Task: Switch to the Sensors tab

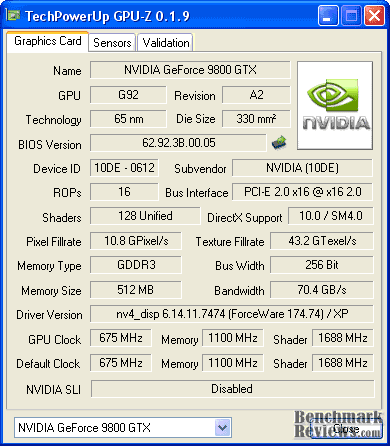Action: click(112, 43)
